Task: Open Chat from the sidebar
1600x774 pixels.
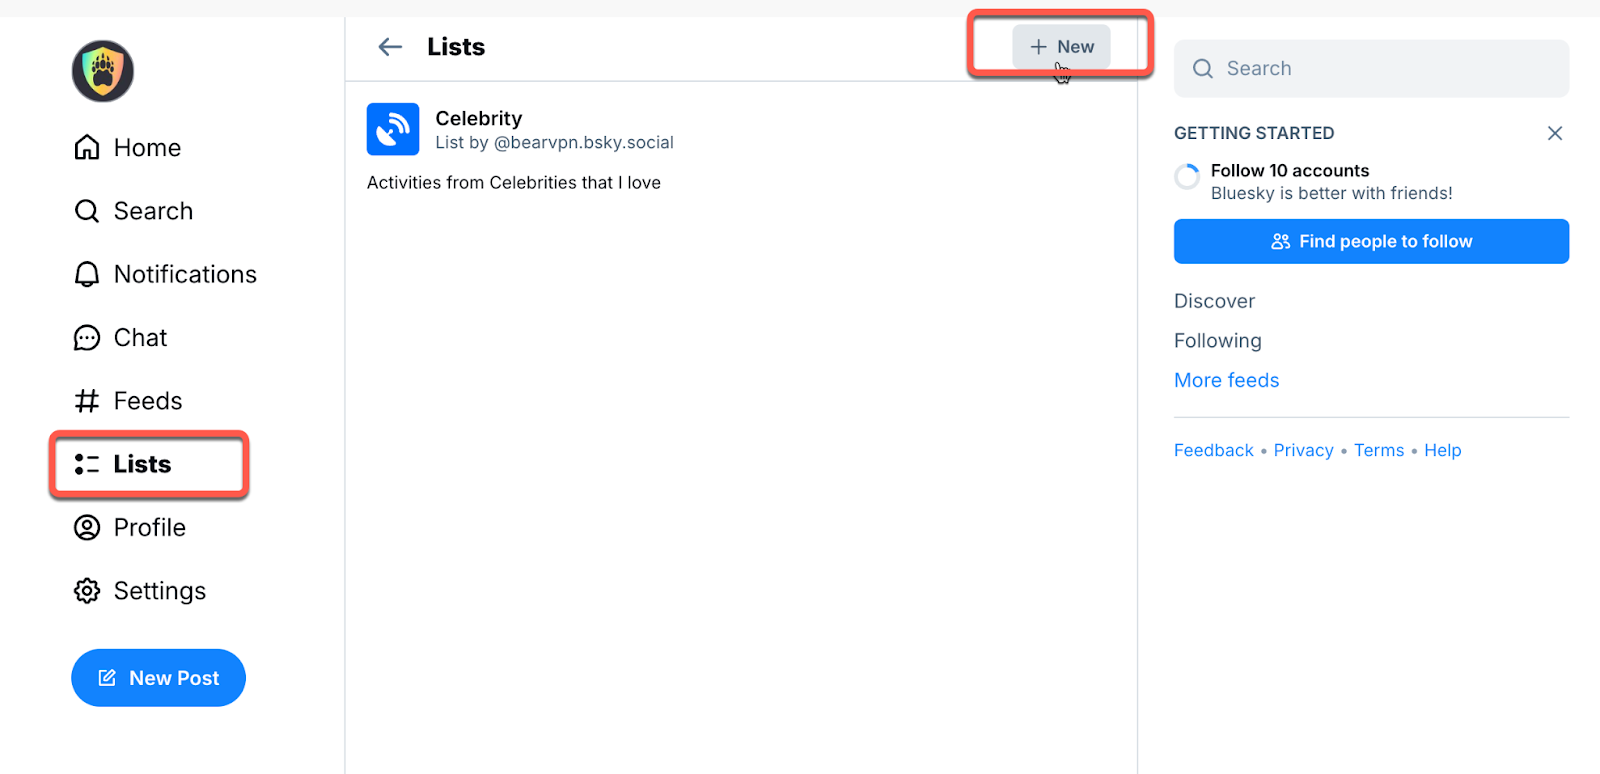Action: [120, 338]
